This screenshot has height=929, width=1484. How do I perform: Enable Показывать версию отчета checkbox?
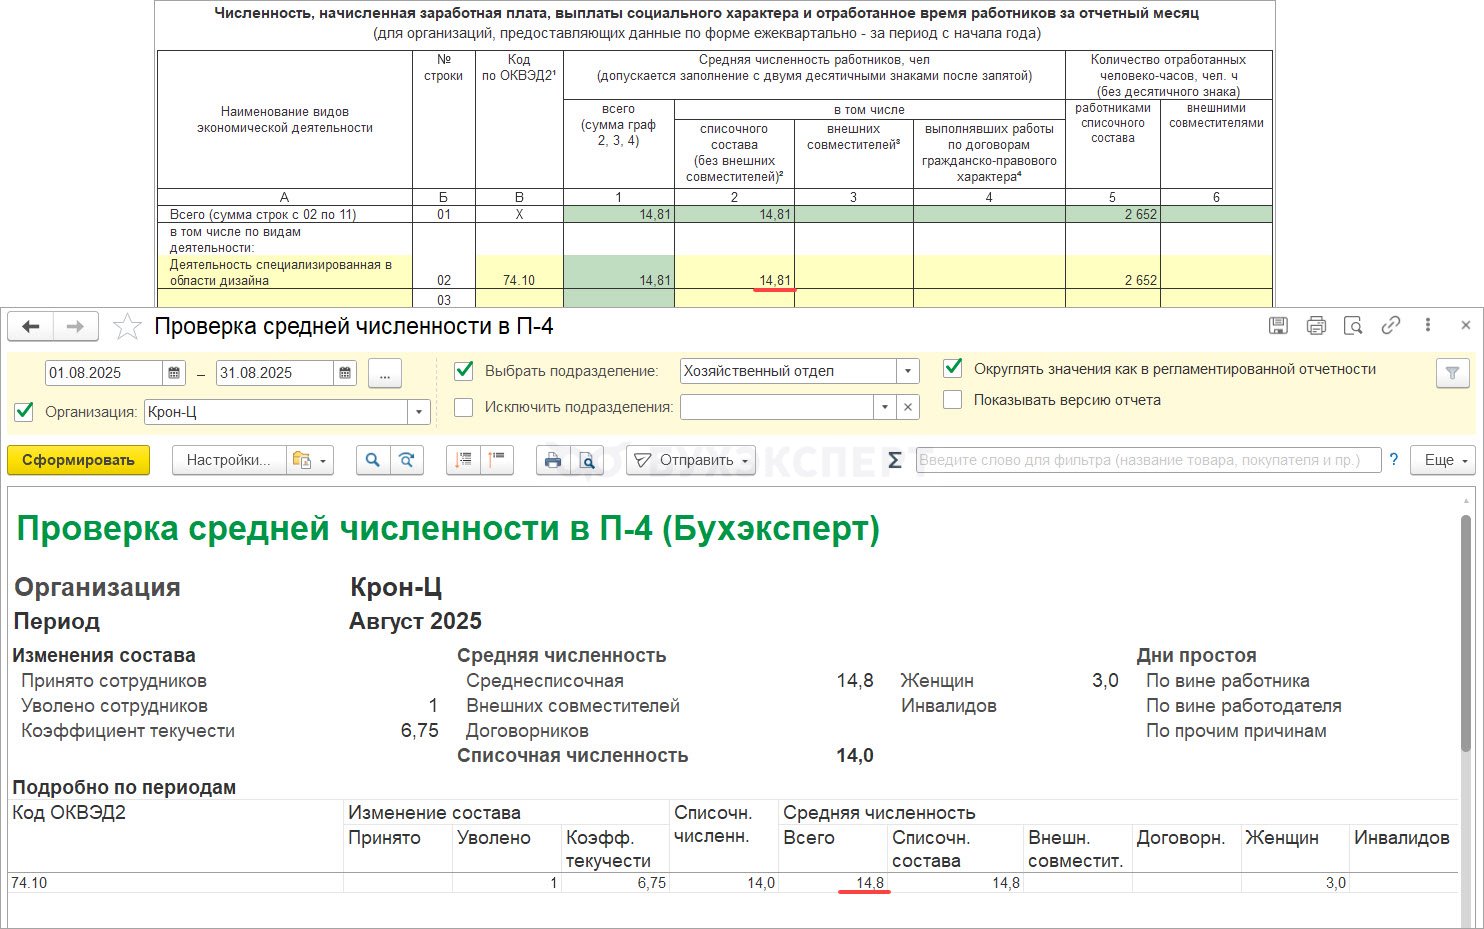click(x=953, y=400)
